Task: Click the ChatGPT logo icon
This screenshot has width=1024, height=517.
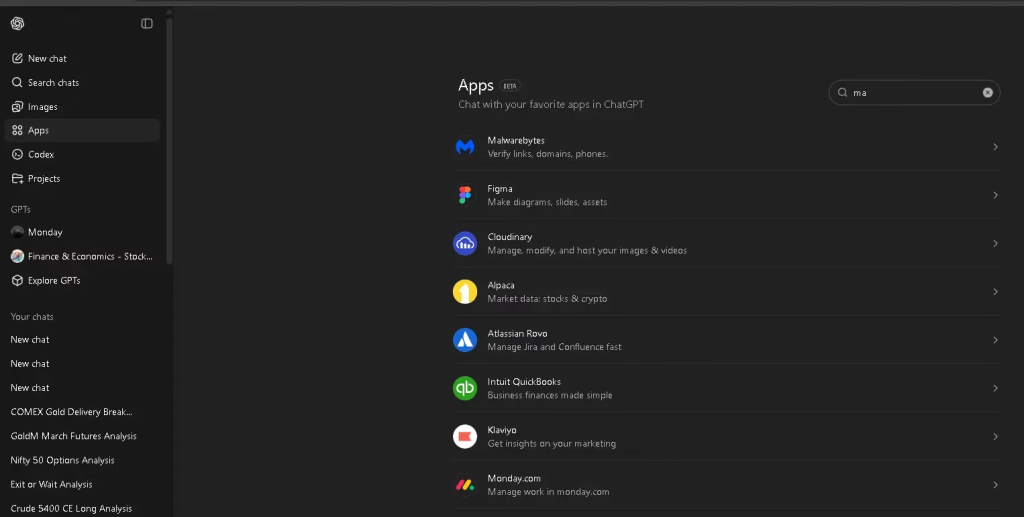Action: pyautogui.click(x=17, y=24)
